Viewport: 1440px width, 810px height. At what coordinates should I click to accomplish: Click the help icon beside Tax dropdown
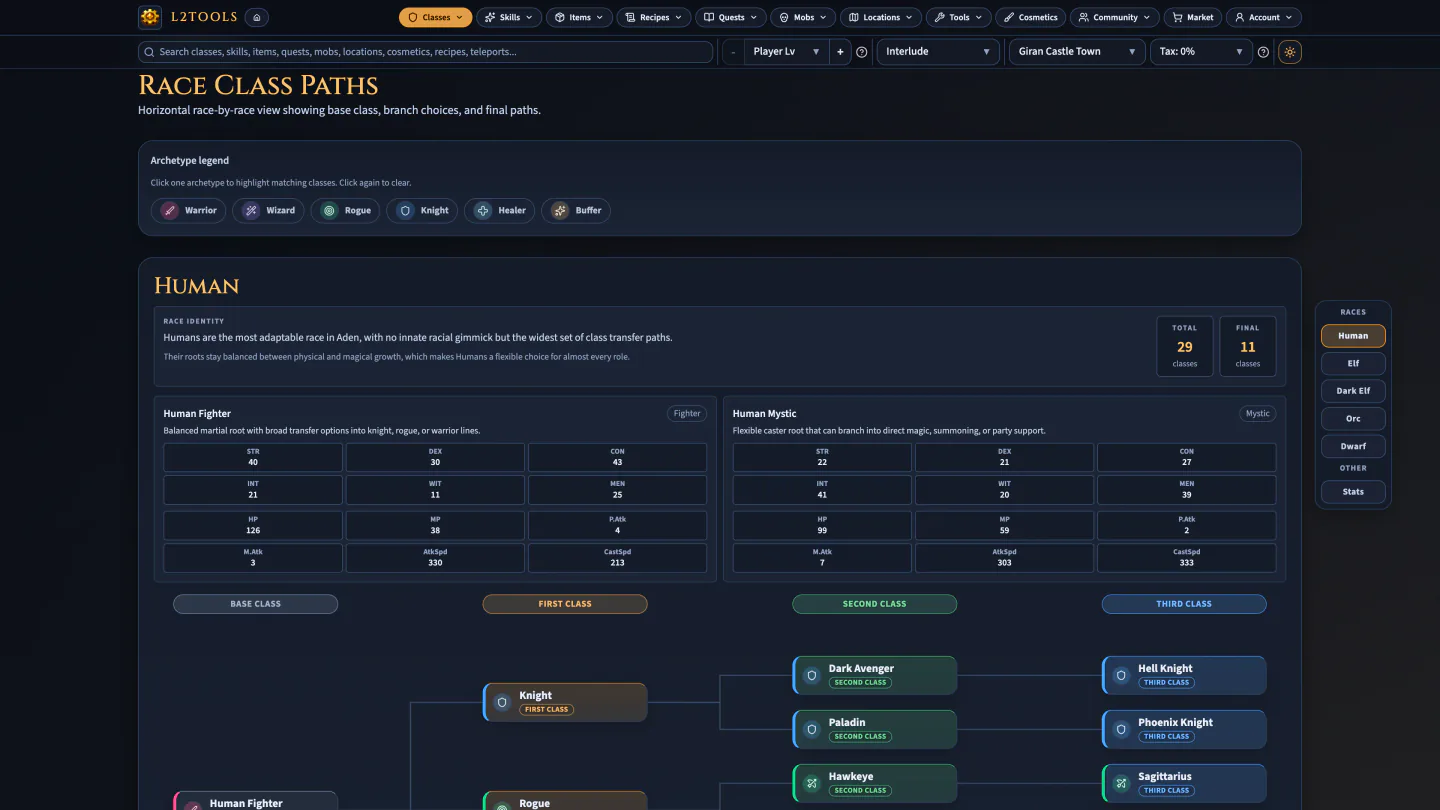(1263, 52)
